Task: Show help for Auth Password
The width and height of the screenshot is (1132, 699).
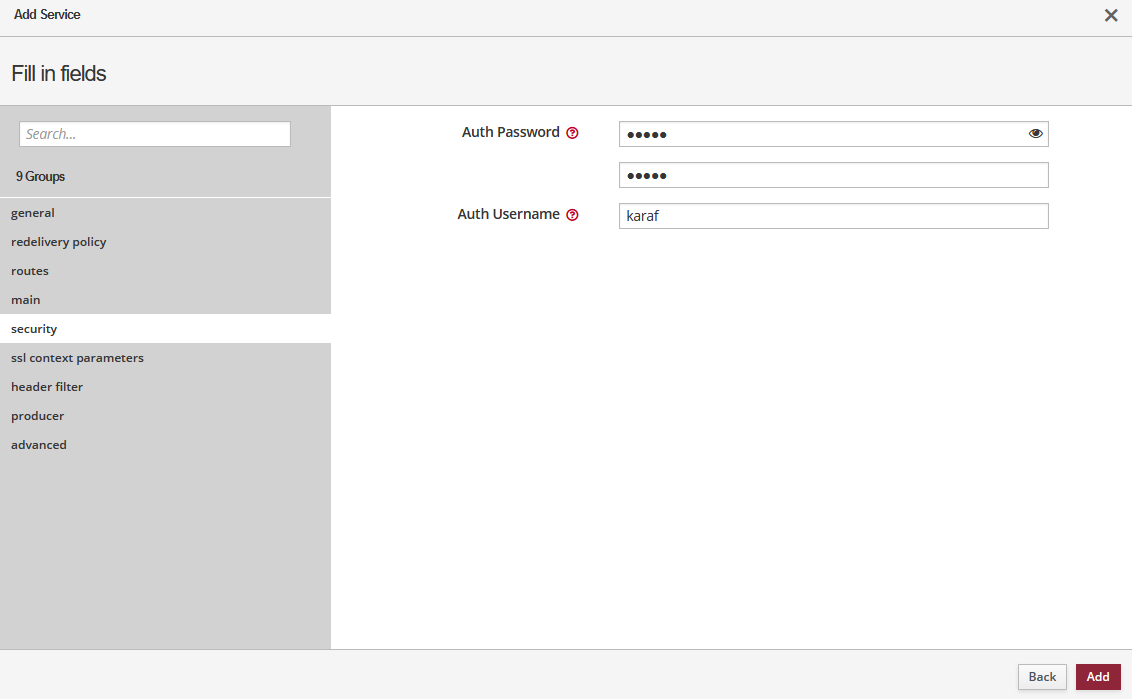Action: coord(572,133)
